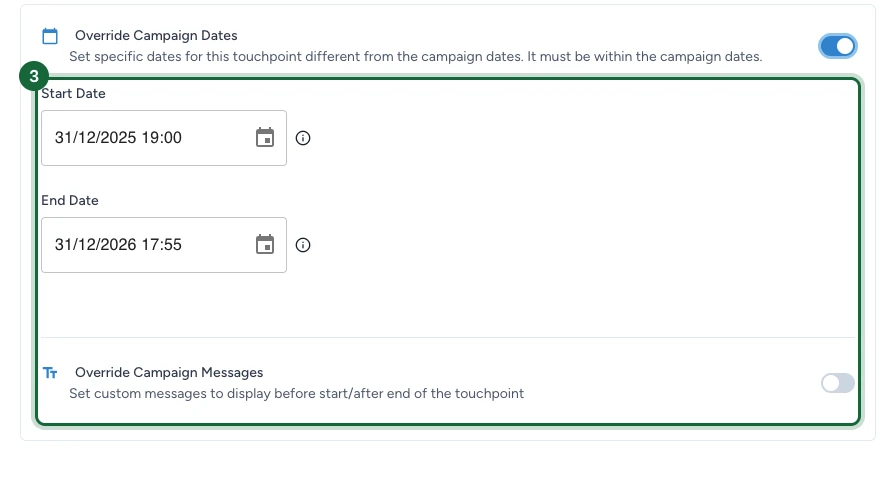Viewport: 896px width, 504px height.
Task: Show info tooltip beside the Start Date field
Action: [x=303, y=138]
